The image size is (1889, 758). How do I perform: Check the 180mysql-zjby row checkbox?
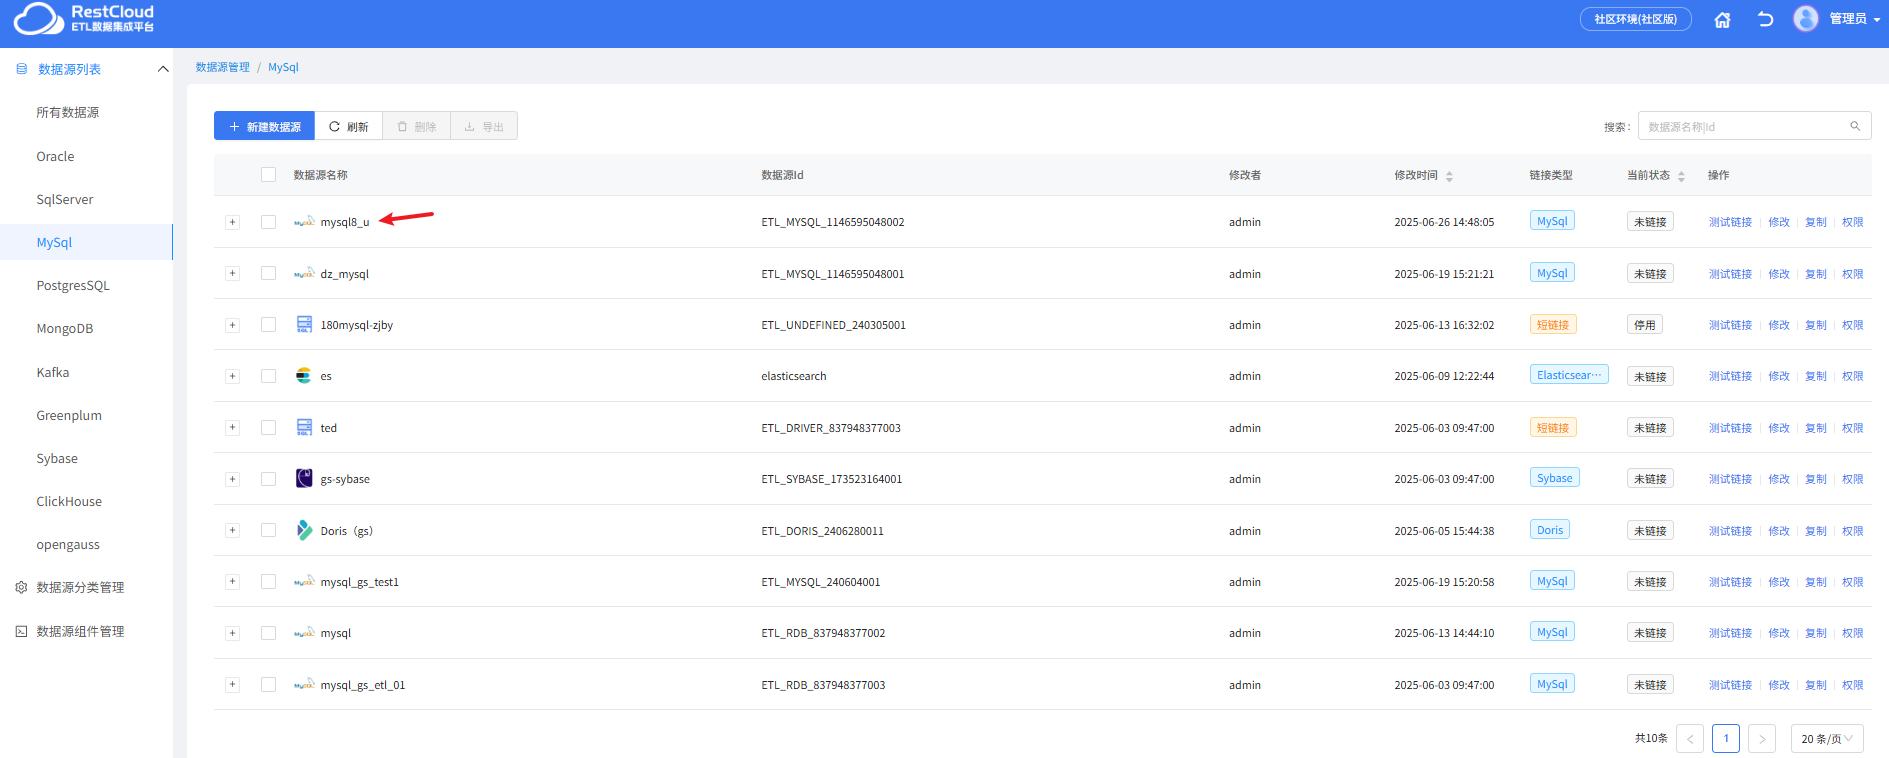pos(268,325)
